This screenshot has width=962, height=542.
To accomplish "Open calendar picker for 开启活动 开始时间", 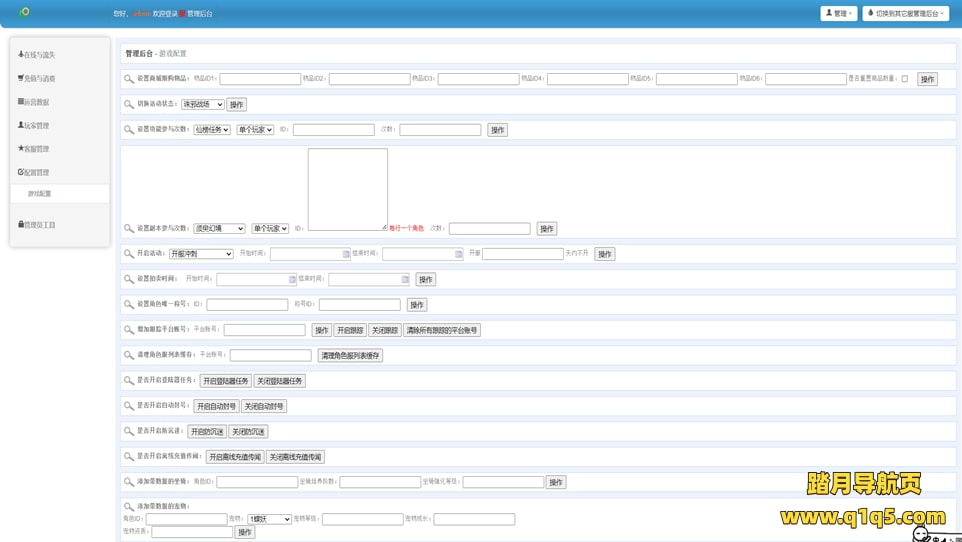I will click(x=346, y=254).
